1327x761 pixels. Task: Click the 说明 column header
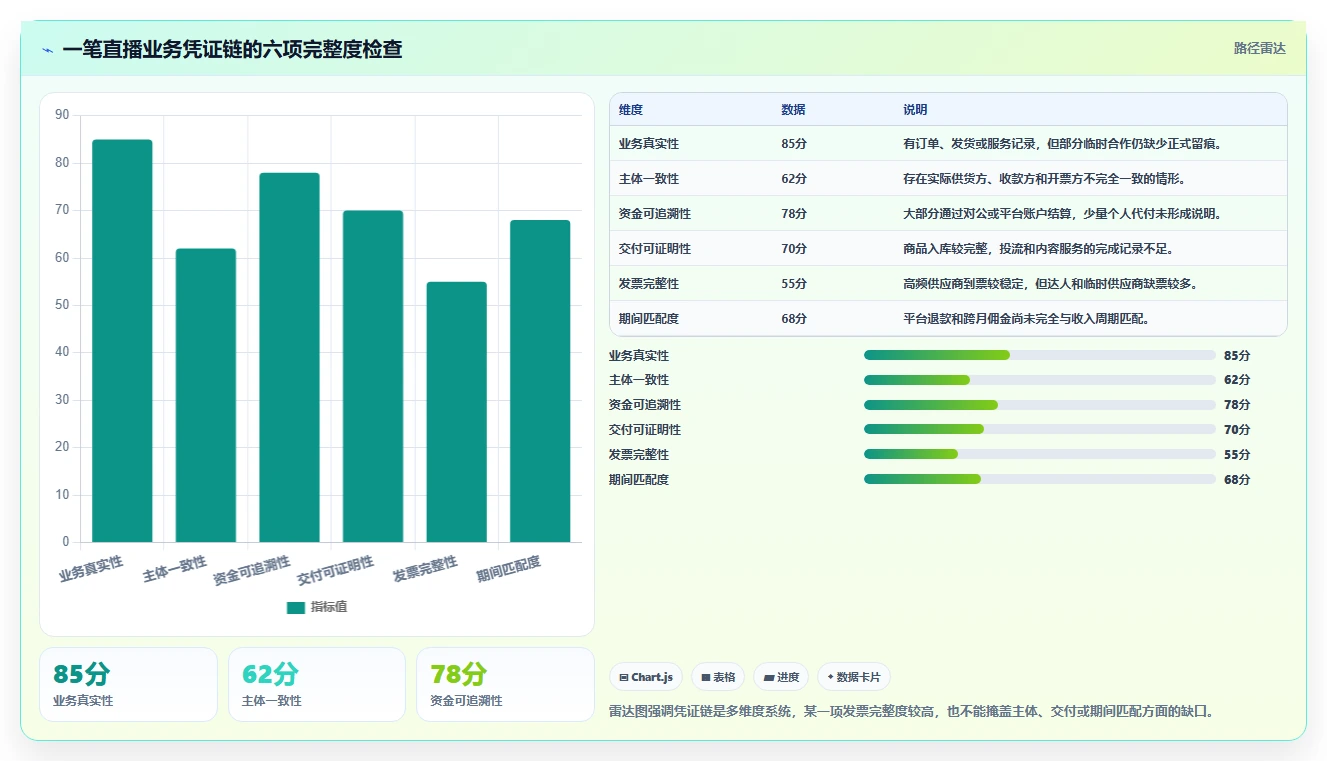point(915,109)
